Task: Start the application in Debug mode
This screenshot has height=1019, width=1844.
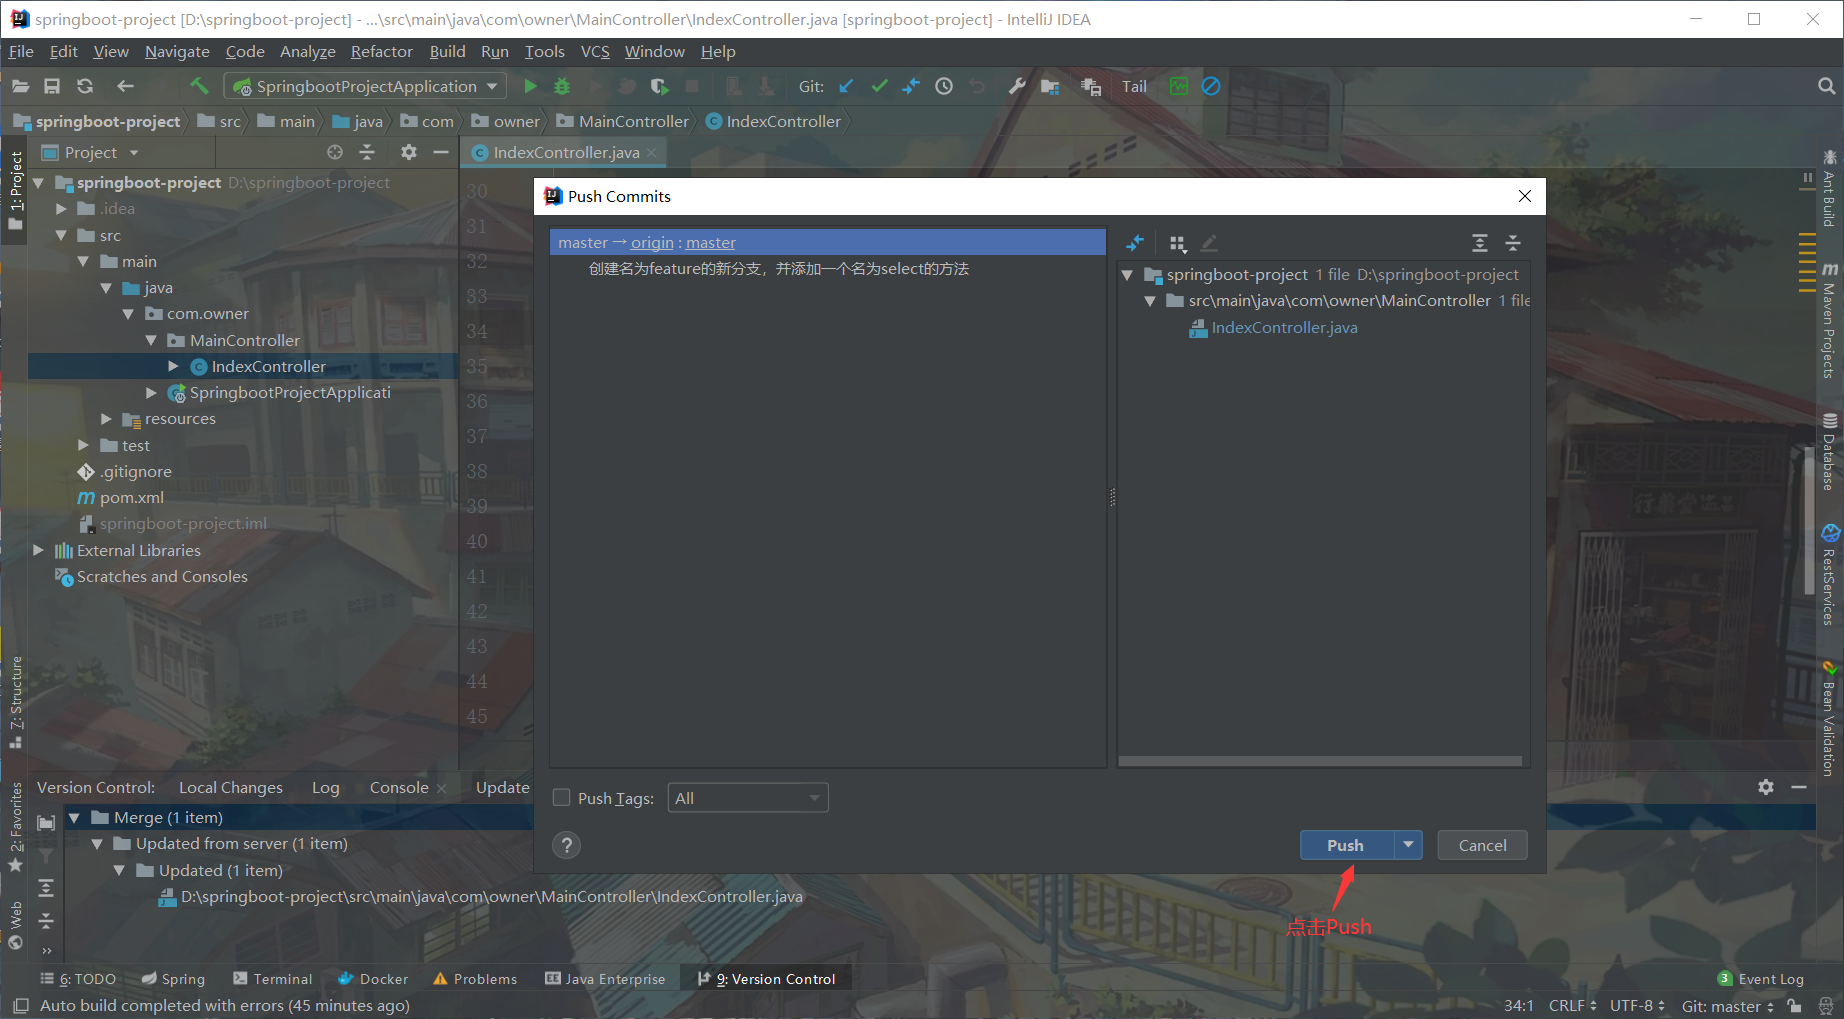Action: point(562,86)
